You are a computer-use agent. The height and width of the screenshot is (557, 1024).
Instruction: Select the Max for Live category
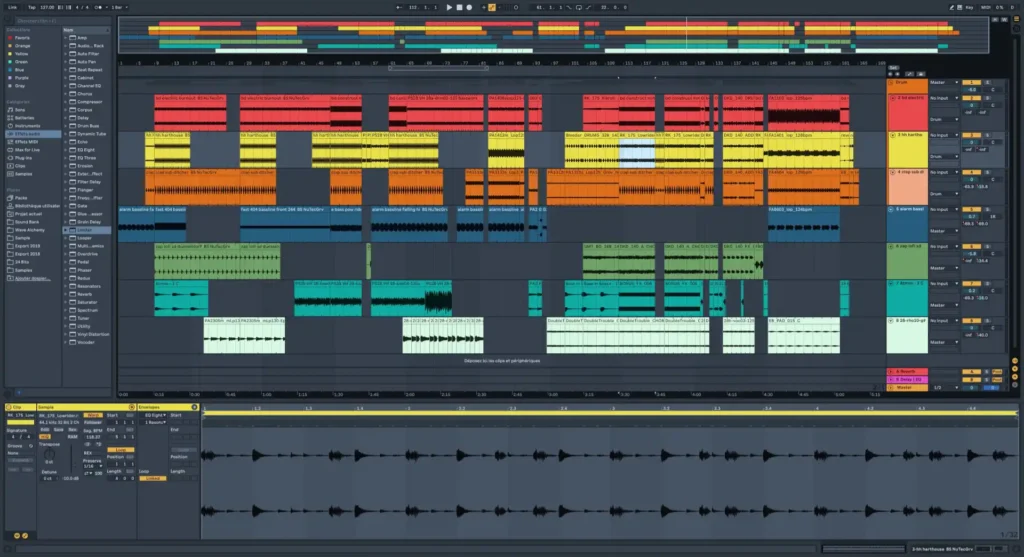coord(27,150)
